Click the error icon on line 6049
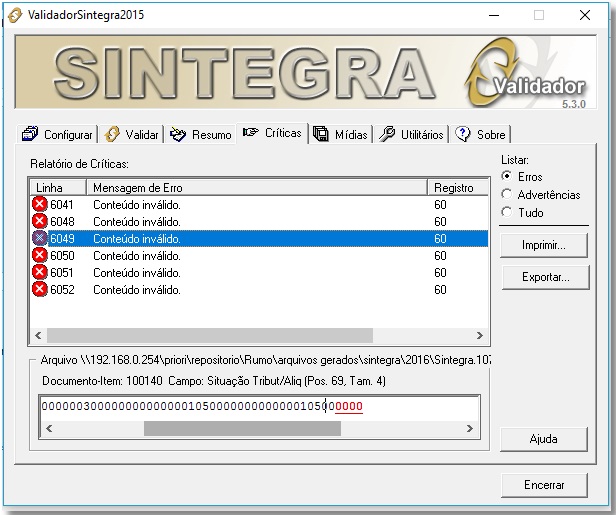Image resolution: width=616 pixels, height=515 pixels. click(x=39, y=238)
